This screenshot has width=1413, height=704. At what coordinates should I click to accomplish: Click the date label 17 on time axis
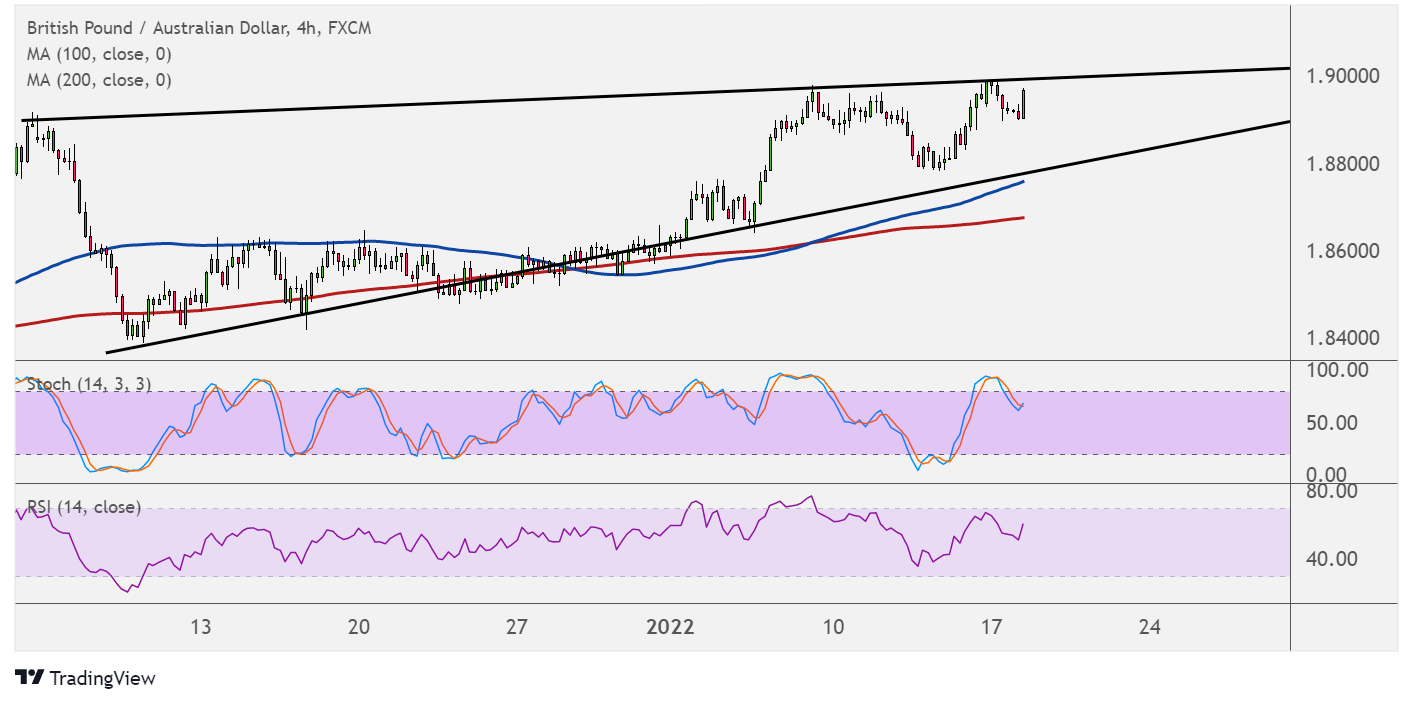point(991,628)
